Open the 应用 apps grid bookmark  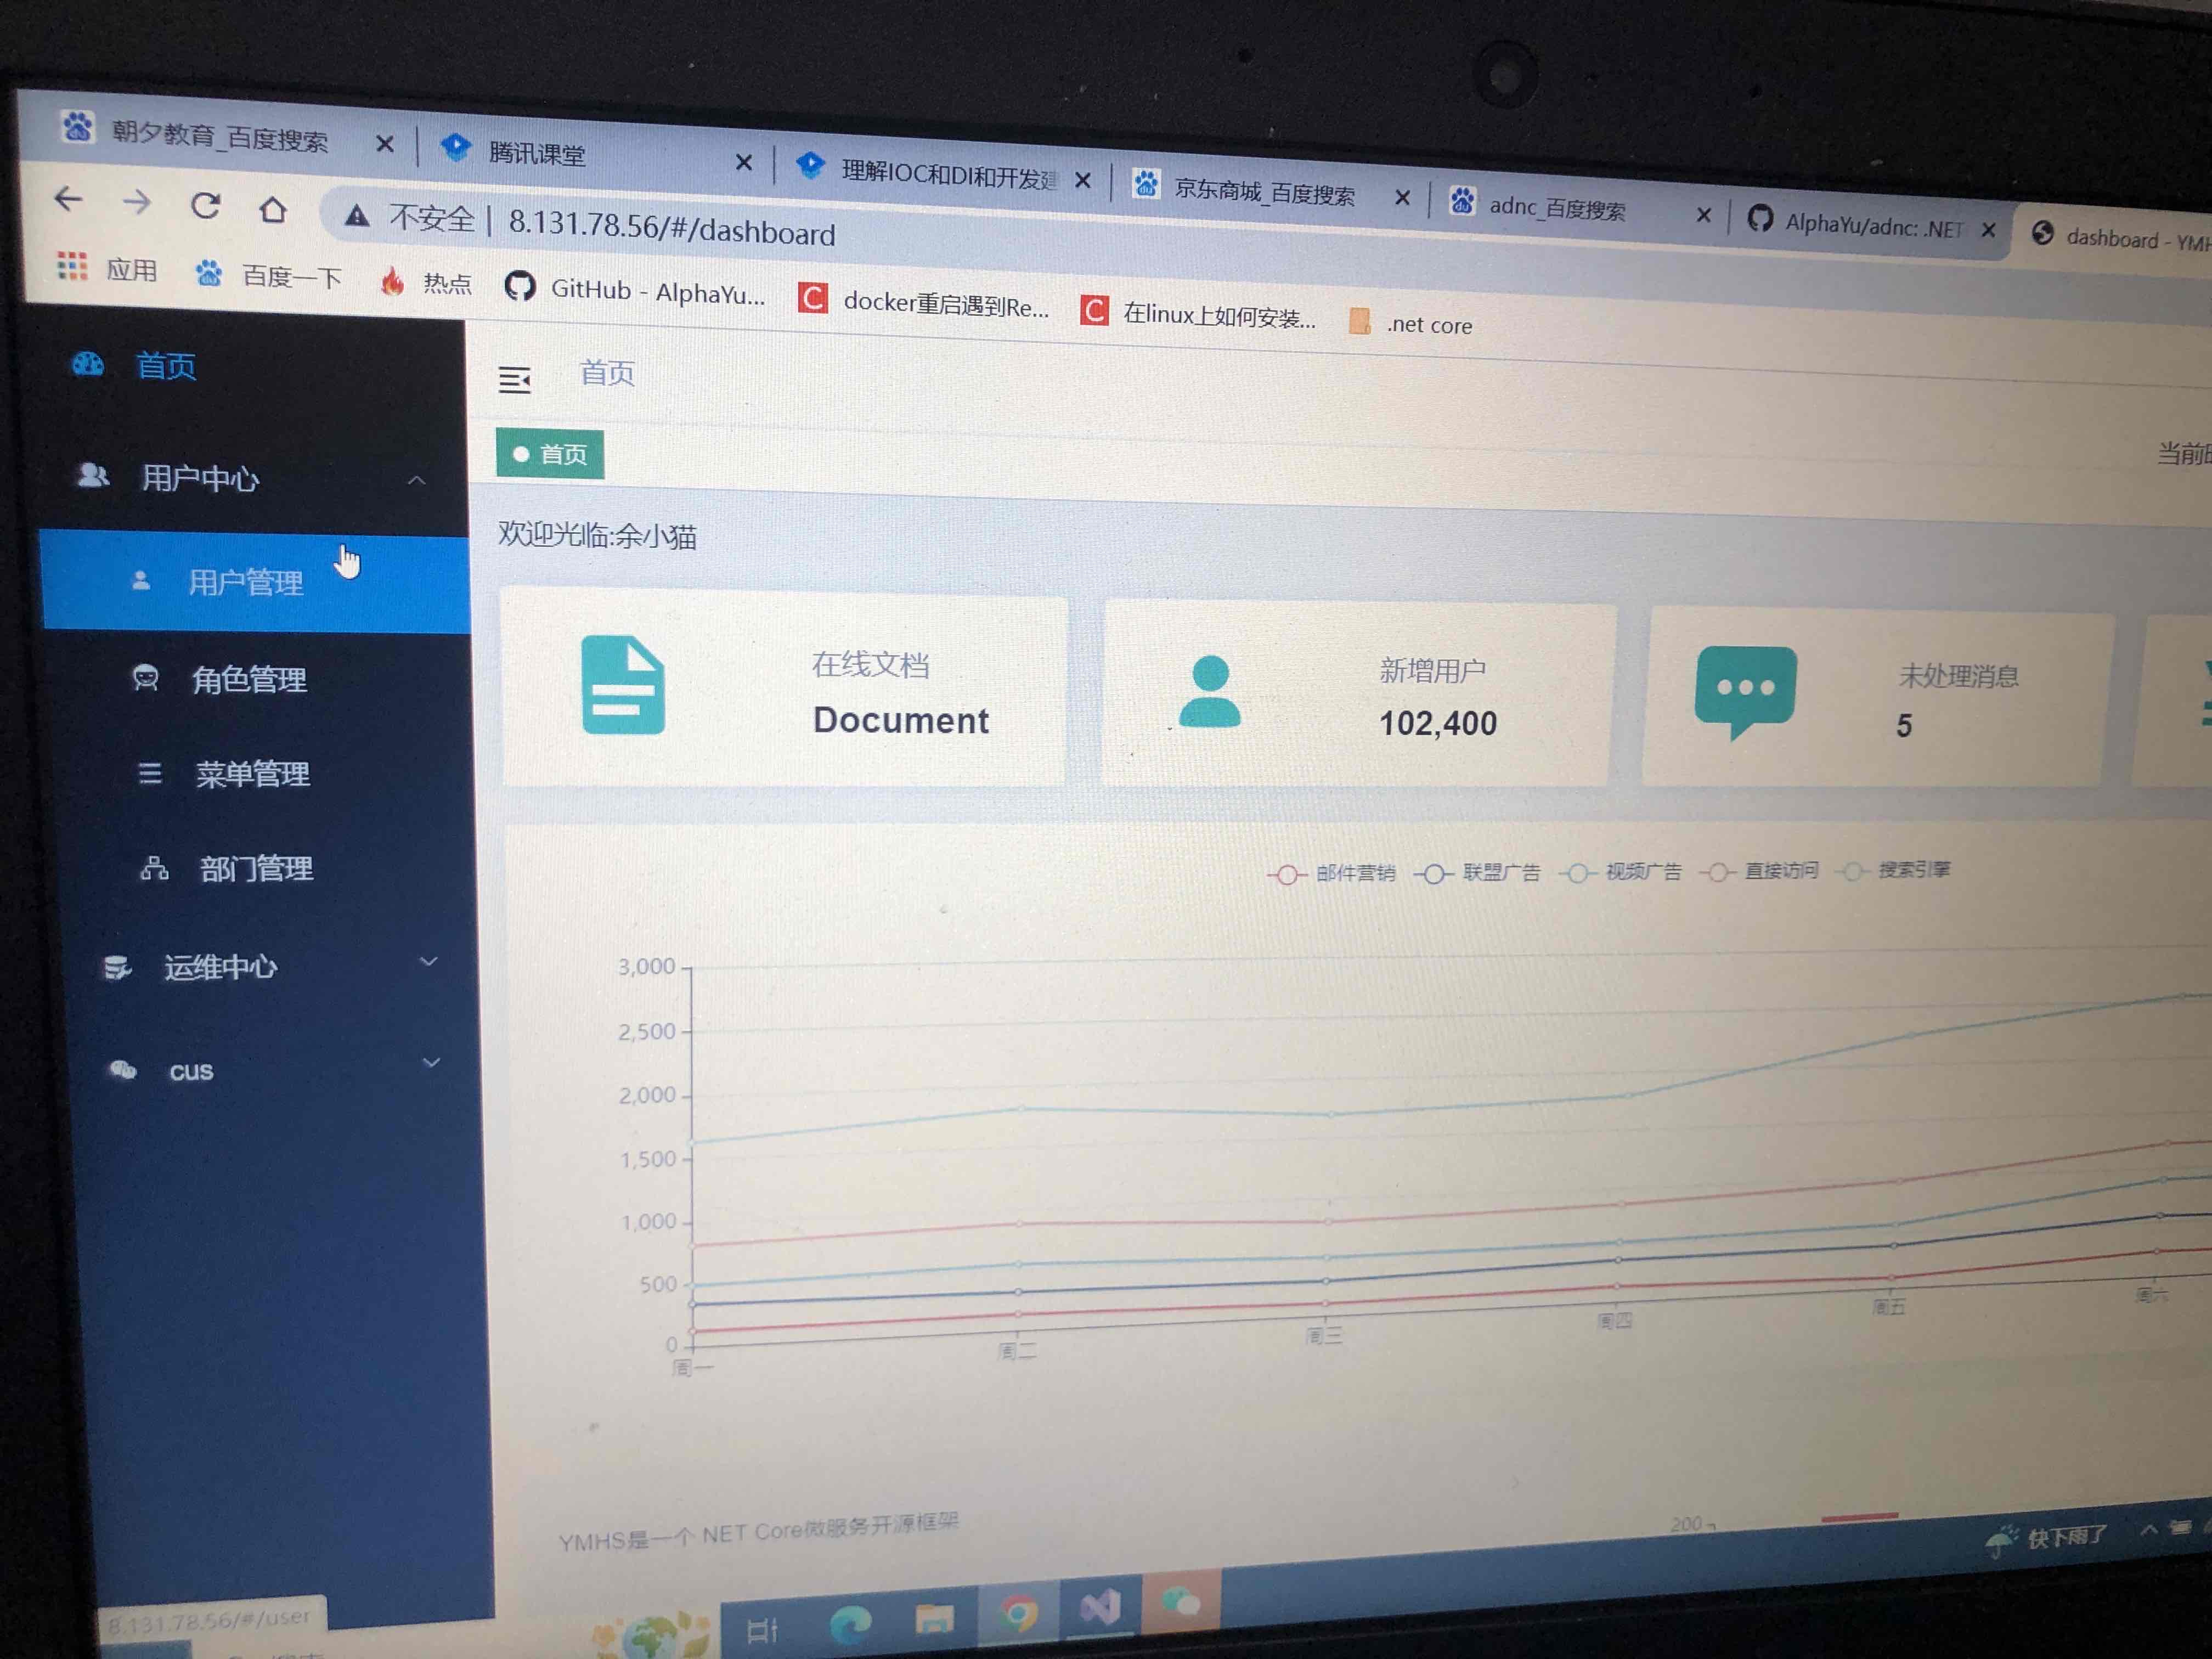(x=107, y=268)
